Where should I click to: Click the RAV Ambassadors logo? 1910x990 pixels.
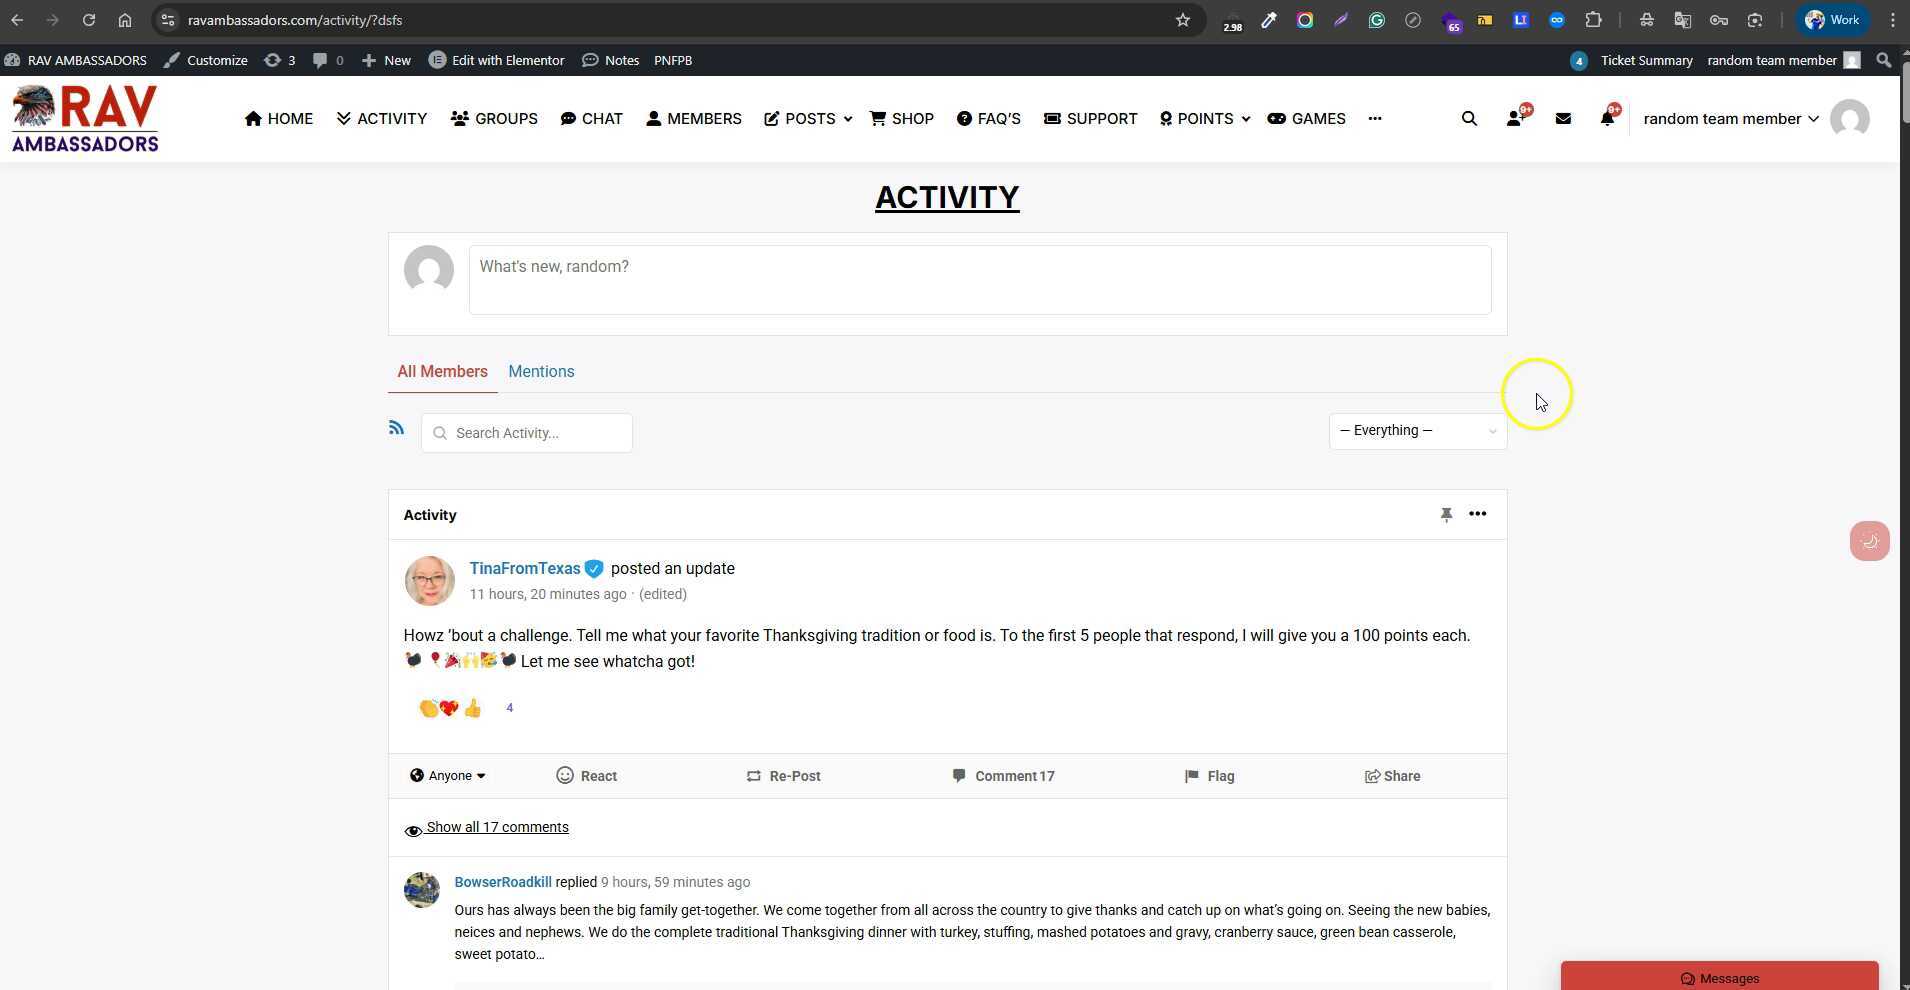(85, 118)
